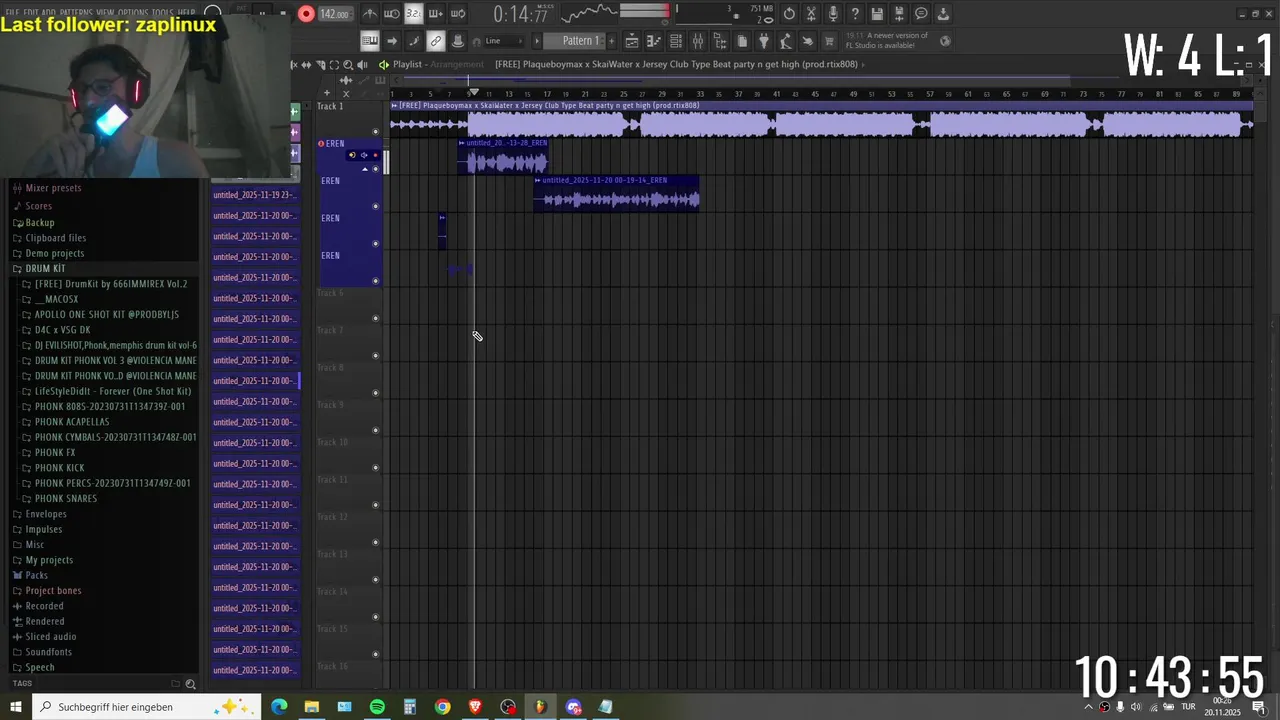The width and height of the screenshot is (1280, 720).
Task: Click the Playlist speaker icon in playlist header
Action: [383, 64]
